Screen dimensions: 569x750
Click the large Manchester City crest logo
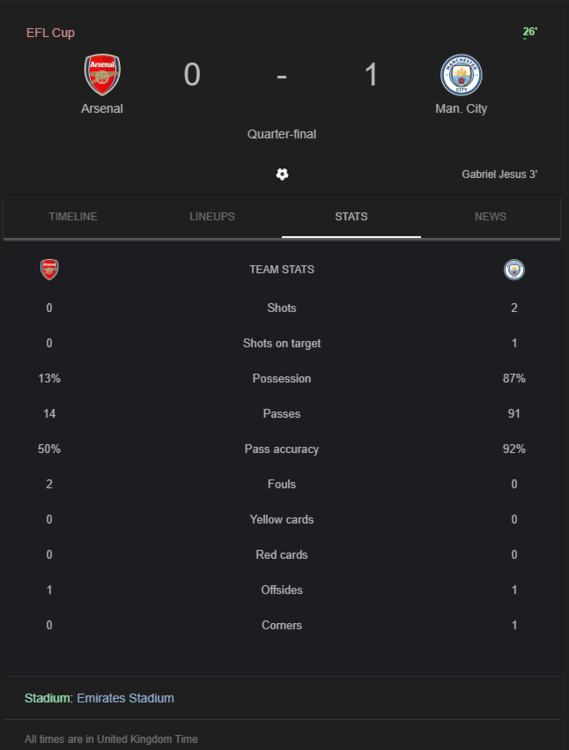[x=461, y=75]
